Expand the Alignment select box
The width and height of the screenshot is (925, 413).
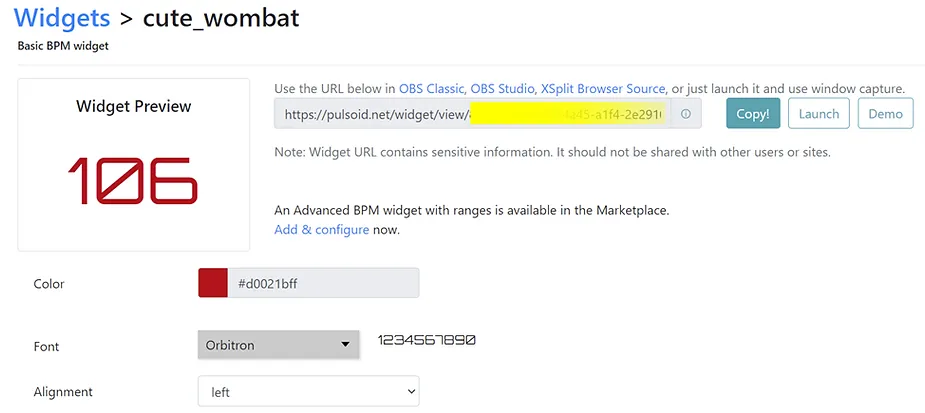[309, 392]
